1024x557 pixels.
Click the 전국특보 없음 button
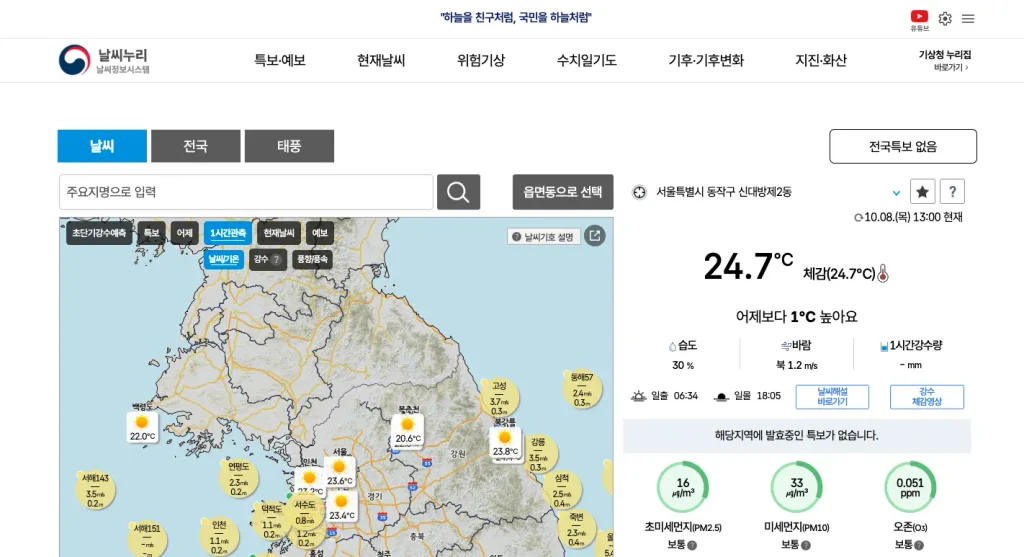pos(903,146)
